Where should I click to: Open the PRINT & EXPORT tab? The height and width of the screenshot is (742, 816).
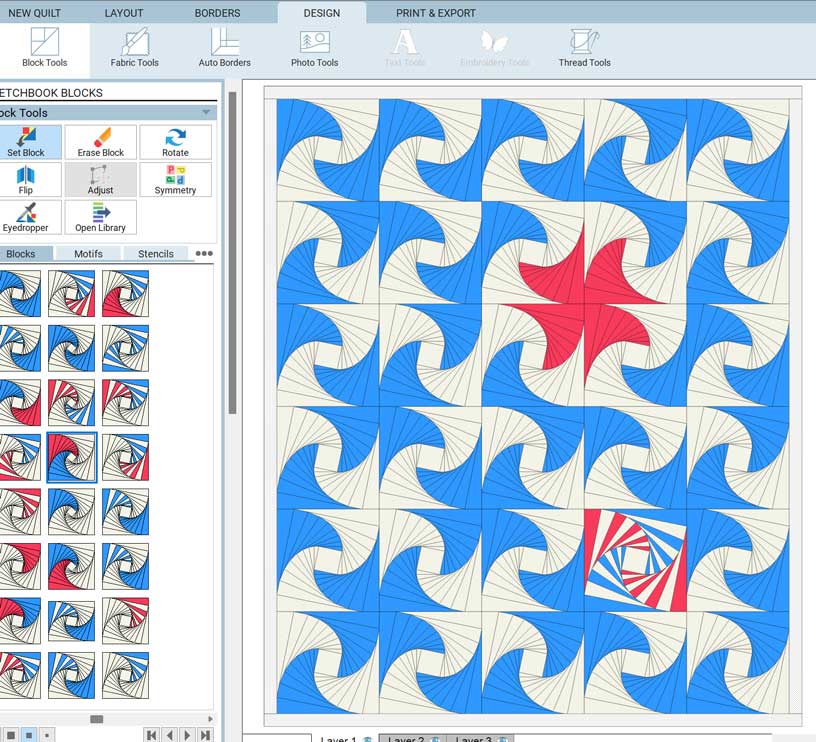point(435,13)
